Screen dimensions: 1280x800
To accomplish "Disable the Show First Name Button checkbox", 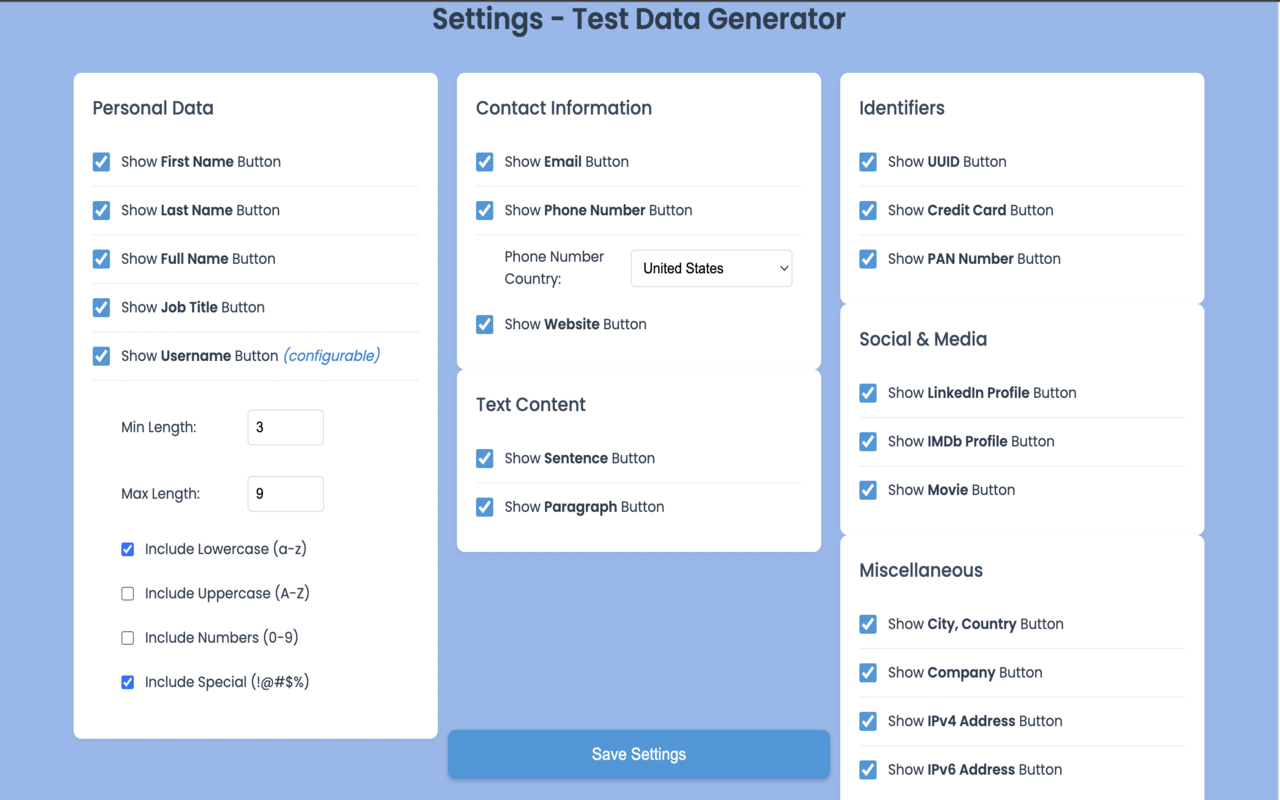I will click(x=101, y=161).
